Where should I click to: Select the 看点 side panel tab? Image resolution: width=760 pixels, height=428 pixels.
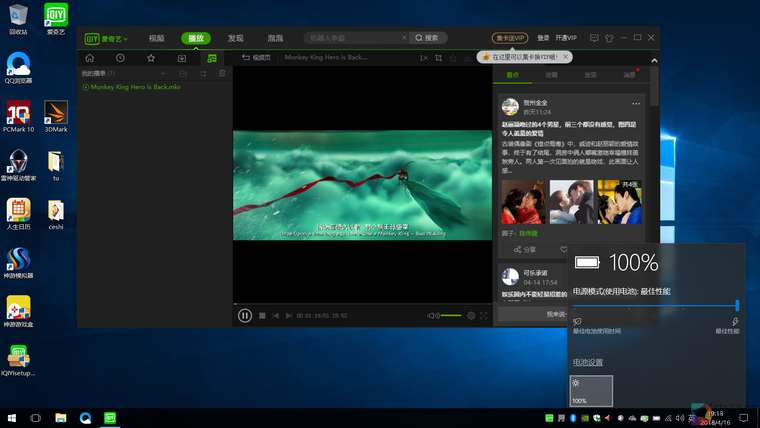point(512,75)
